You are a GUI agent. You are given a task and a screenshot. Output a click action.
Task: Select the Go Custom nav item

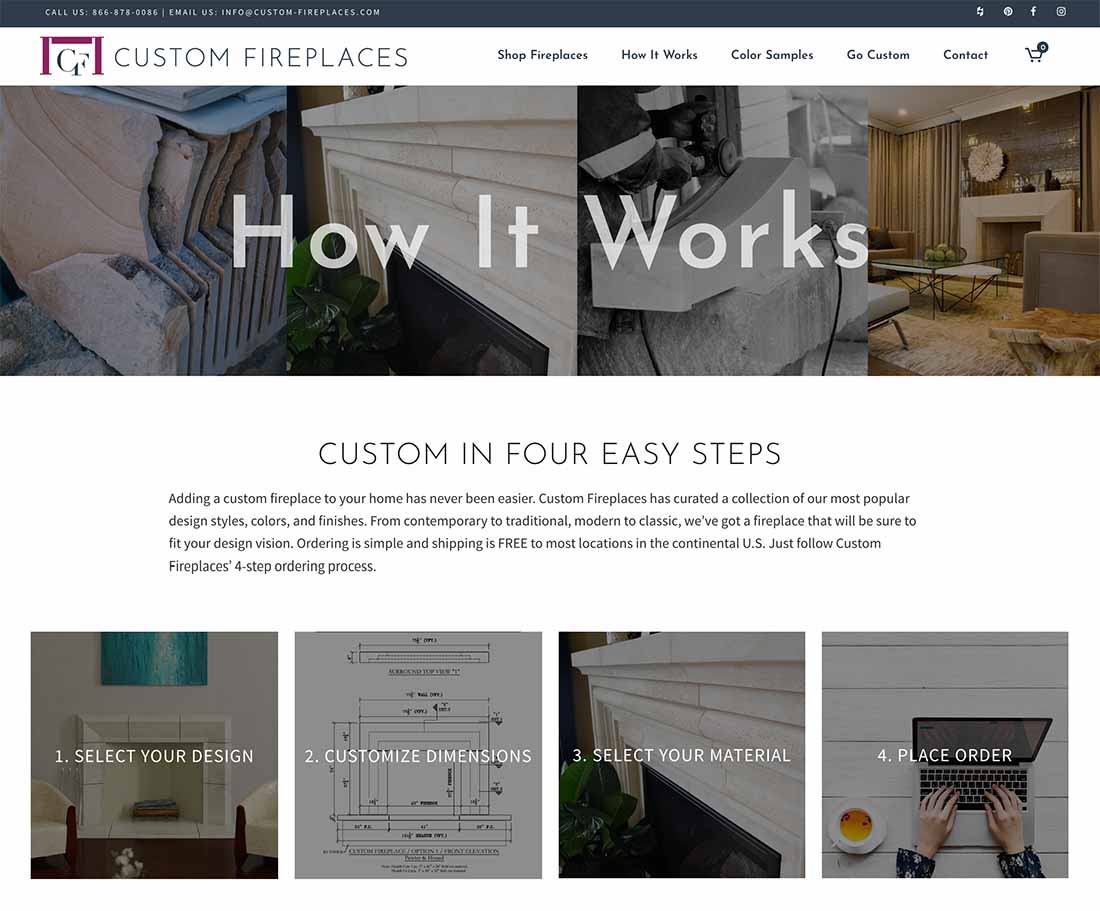point(878,55)
